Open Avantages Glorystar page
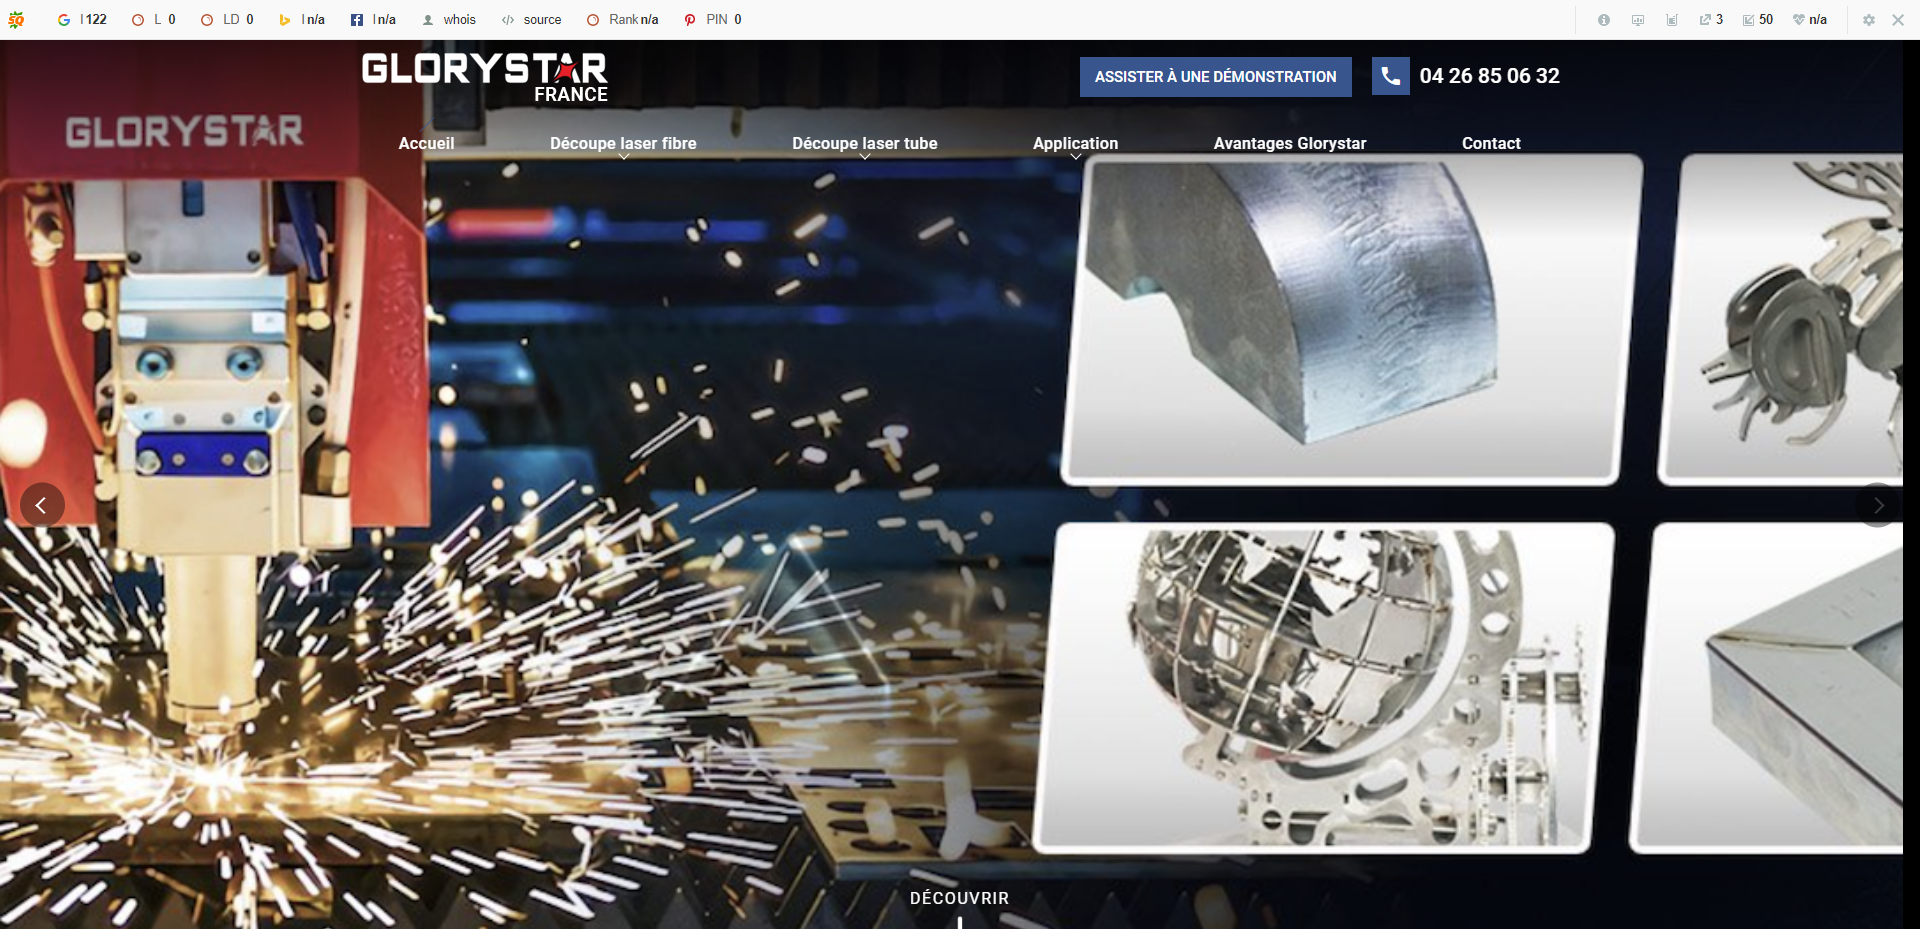Screen dimensions: 1920x929 pos(1290,143)
